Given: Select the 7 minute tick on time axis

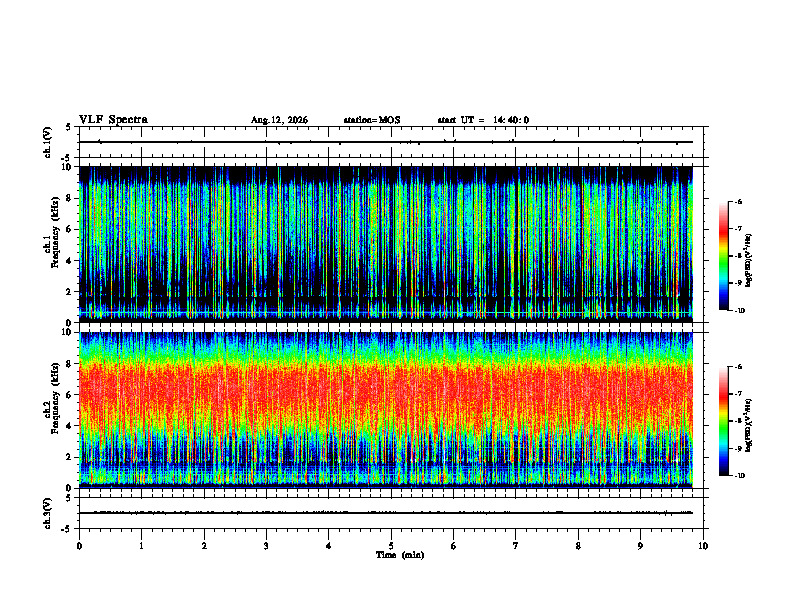Looking at the screenshot, I should (516, 546).
